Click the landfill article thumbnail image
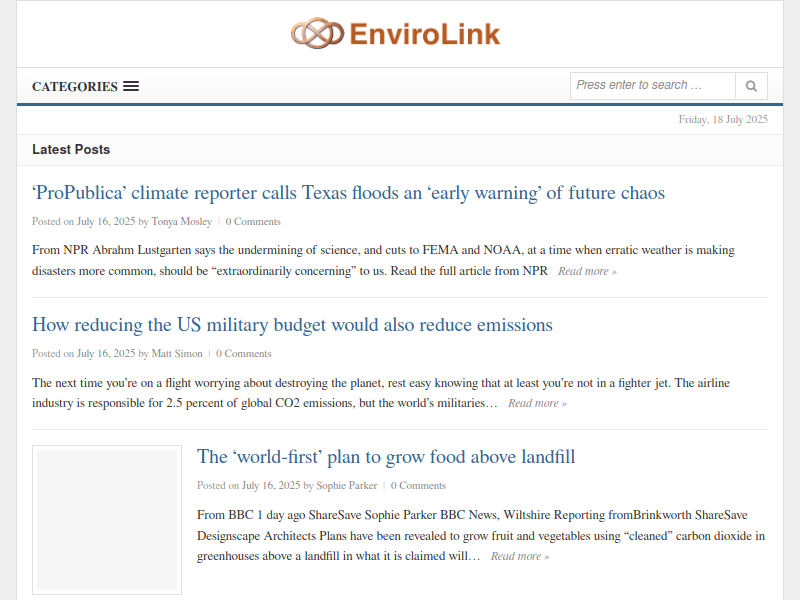Viewport: 800px width, 600px height. point(106,520)
